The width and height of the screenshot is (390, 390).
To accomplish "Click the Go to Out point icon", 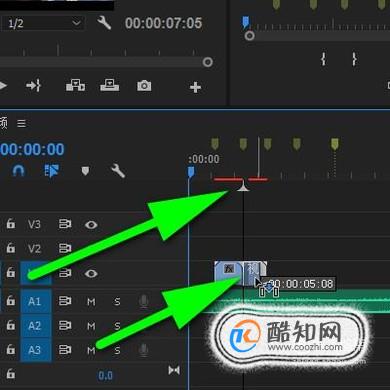I will tap(34, 86).
